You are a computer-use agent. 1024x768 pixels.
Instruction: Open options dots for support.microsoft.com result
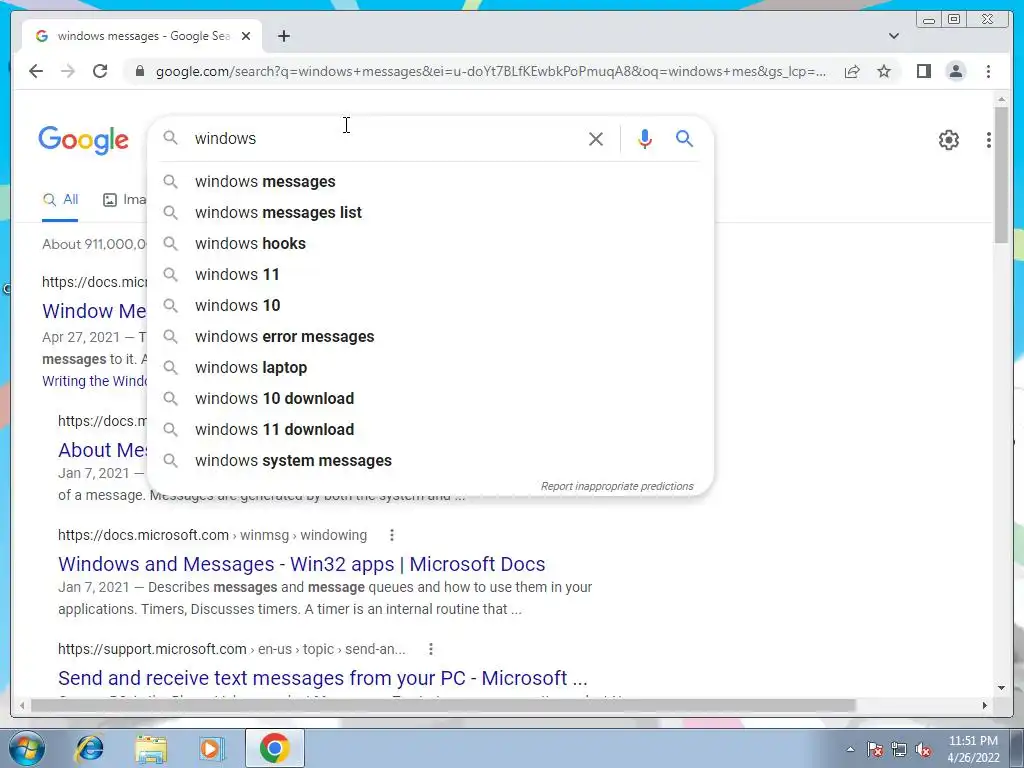pyautogui.click(x=430, y=649)
